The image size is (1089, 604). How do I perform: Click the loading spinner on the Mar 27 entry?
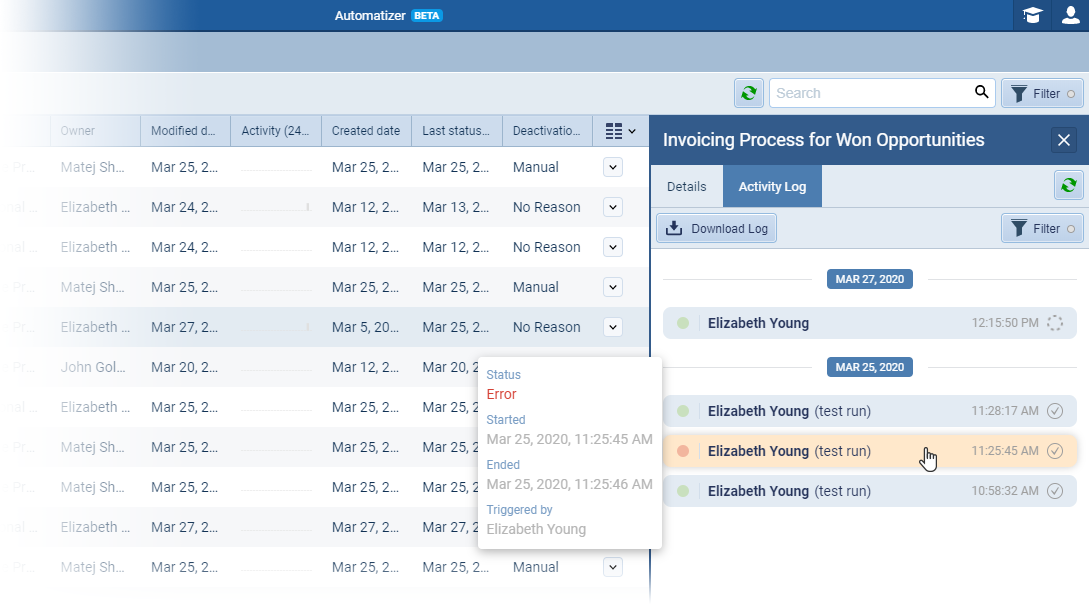(1054, 322)
